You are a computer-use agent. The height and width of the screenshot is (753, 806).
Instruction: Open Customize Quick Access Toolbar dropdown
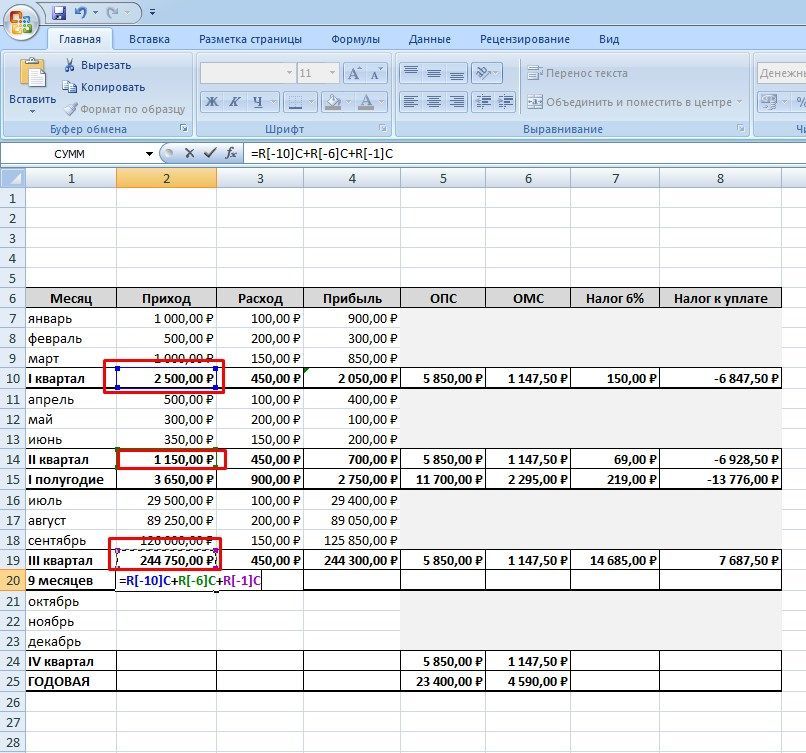[152, 12]
